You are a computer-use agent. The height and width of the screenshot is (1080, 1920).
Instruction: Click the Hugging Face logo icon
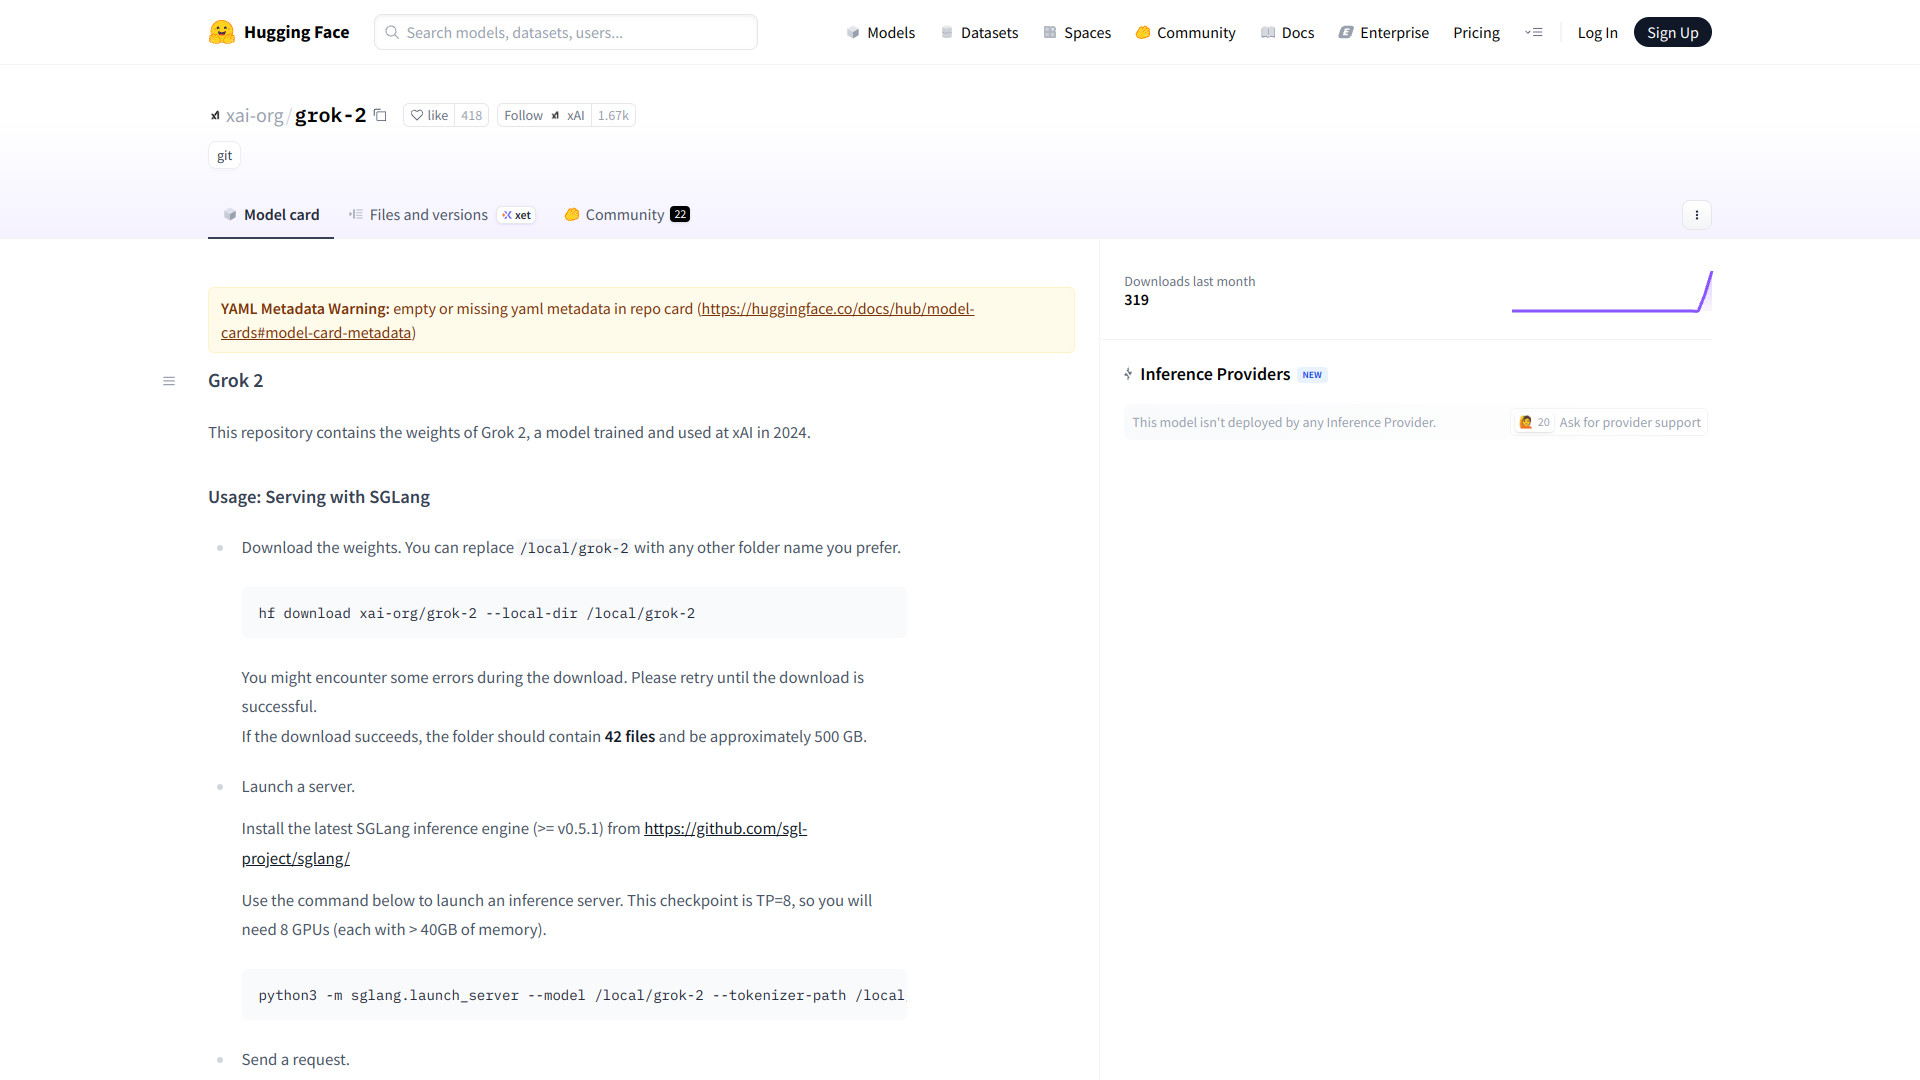tap(220, 31)
